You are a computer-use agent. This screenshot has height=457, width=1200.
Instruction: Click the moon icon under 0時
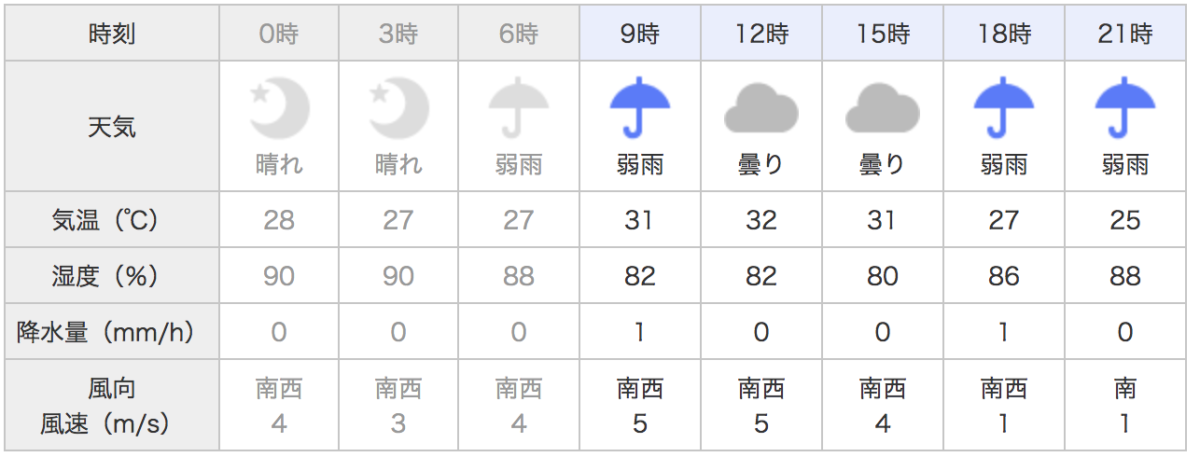tap(279, 107)
